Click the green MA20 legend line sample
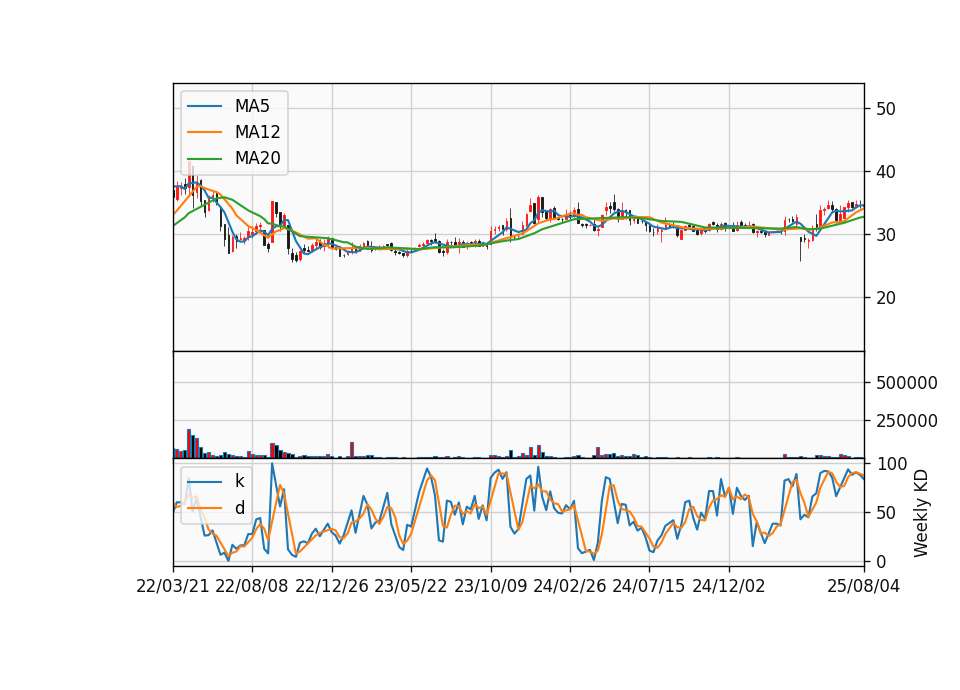Image resolution: width=960 pixels, height=690 pixels. [x=204, y=159]
